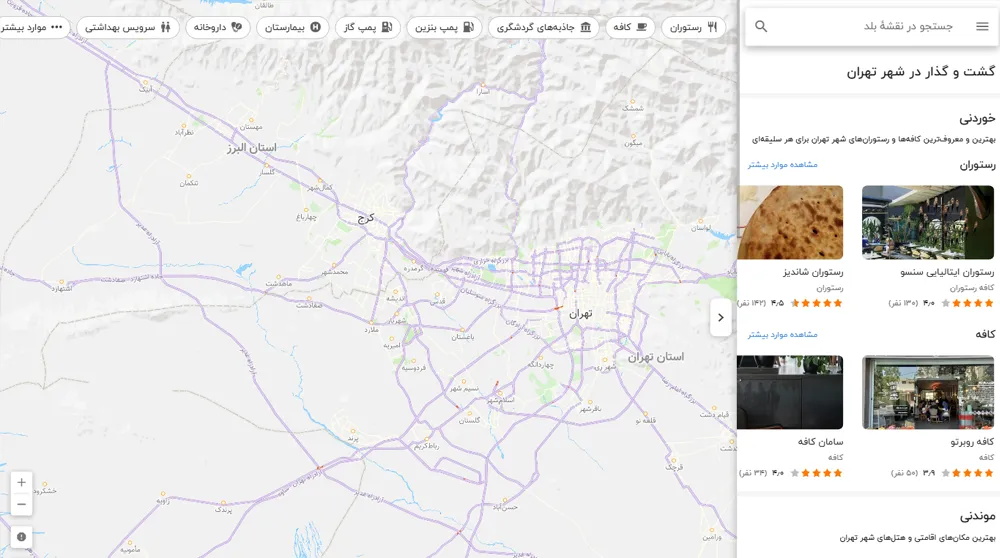This screenshot has height=558, width=1000.
Task: Click the report problem exclamation icon
Action: 21,537
